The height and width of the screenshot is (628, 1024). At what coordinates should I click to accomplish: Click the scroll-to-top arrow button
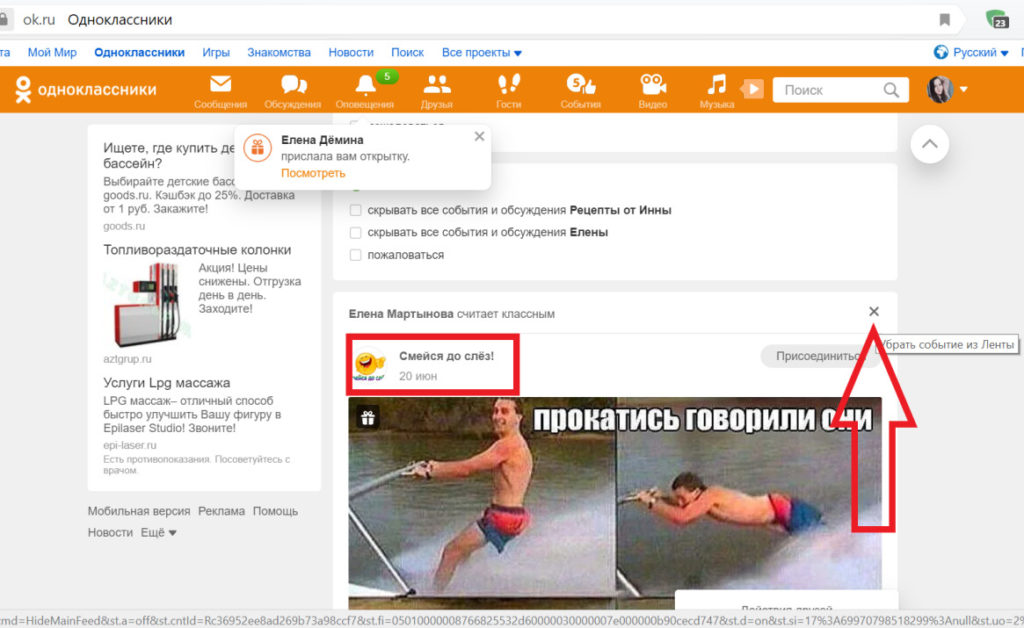[929, 144]
